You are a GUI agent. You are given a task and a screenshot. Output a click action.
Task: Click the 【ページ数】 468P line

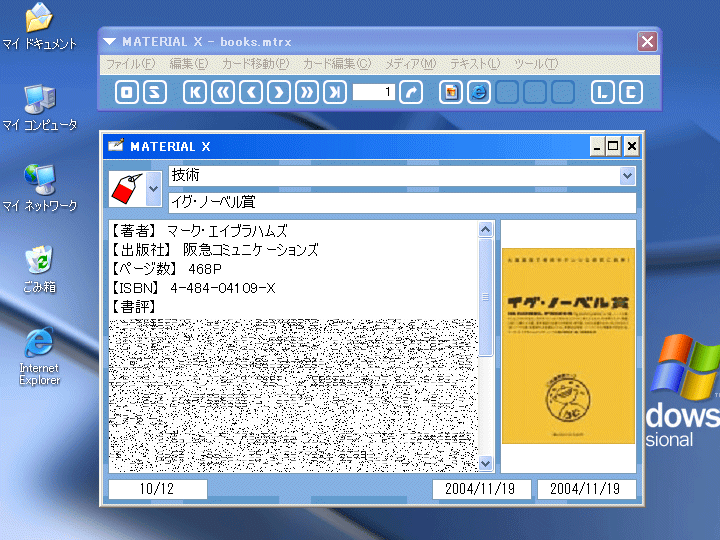[x=166, y=269]
